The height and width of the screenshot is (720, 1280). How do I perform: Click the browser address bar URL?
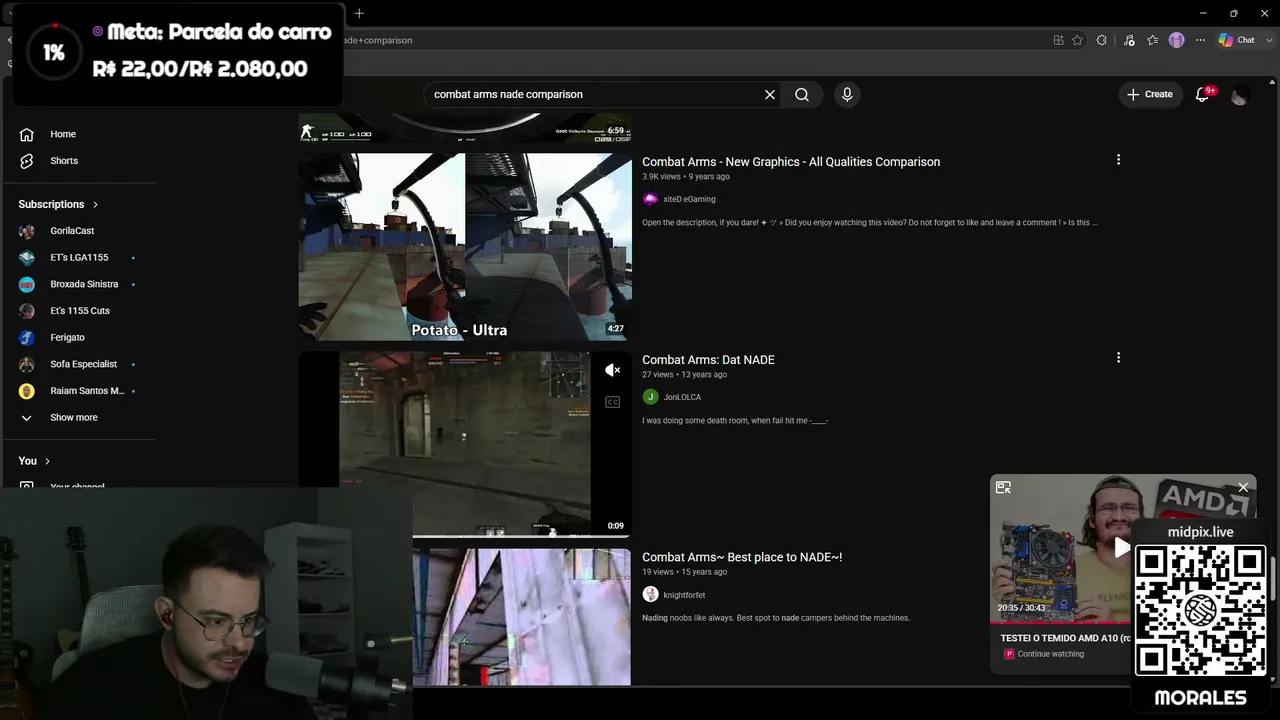tap(377, 40)
